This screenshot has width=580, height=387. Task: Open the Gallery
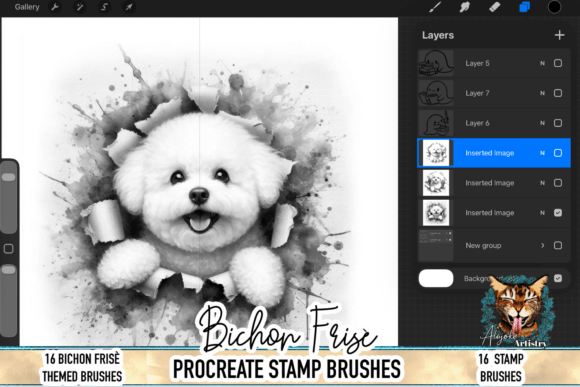point(27,7)
